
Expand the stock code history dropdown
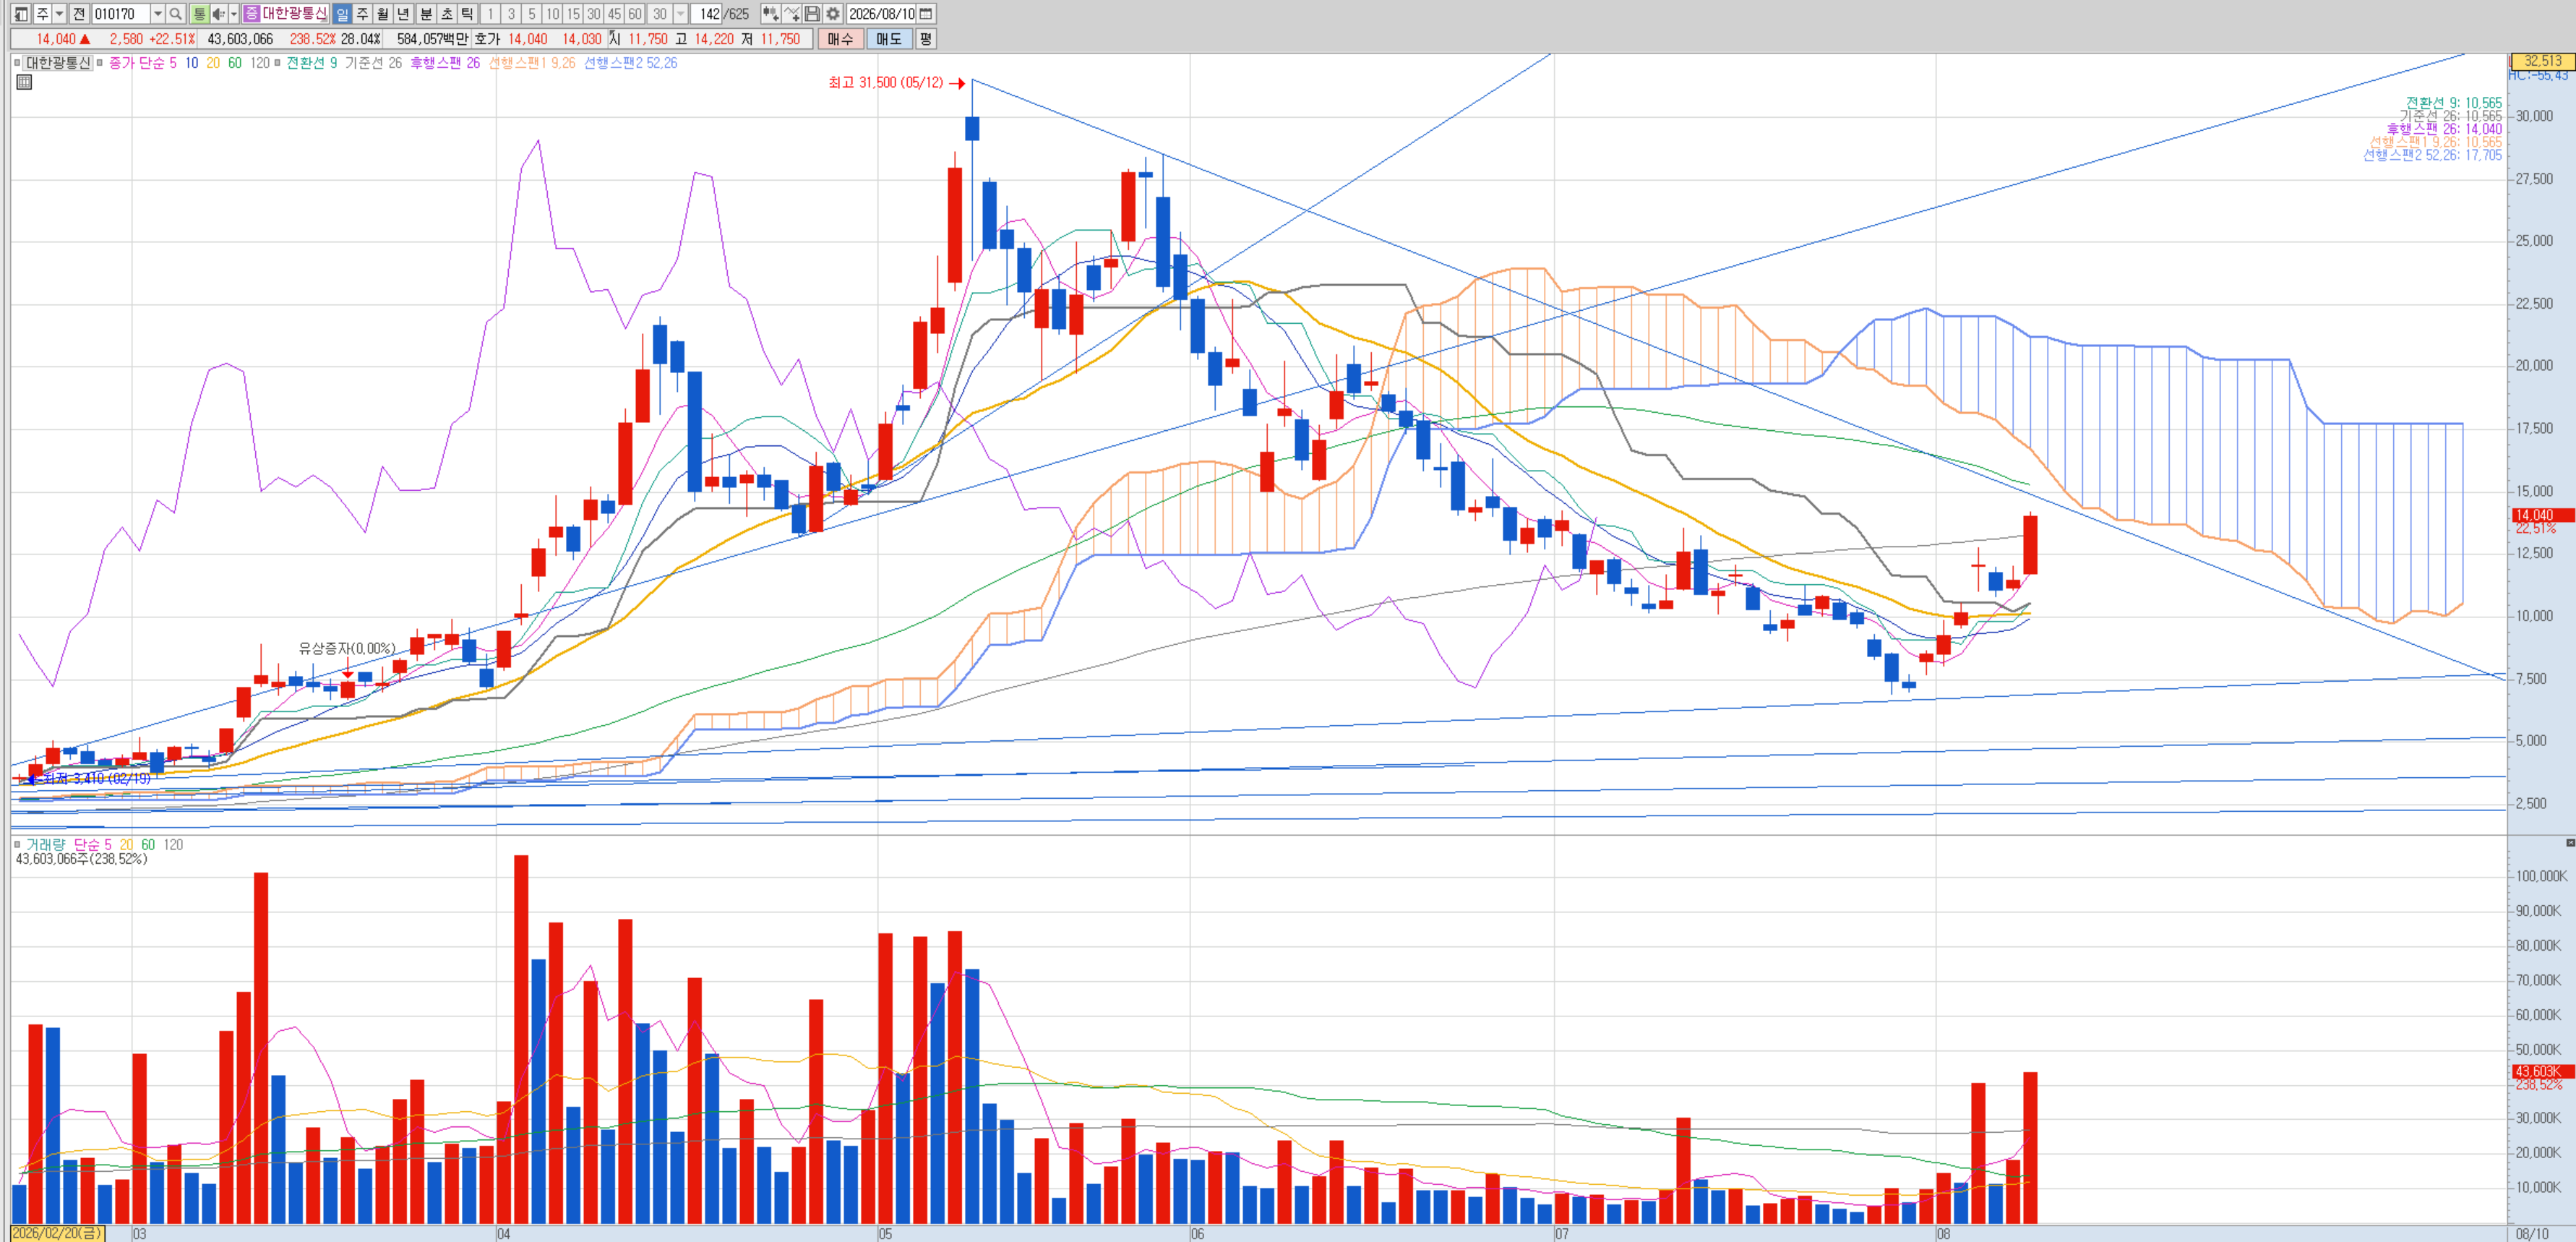pos(158,14)
